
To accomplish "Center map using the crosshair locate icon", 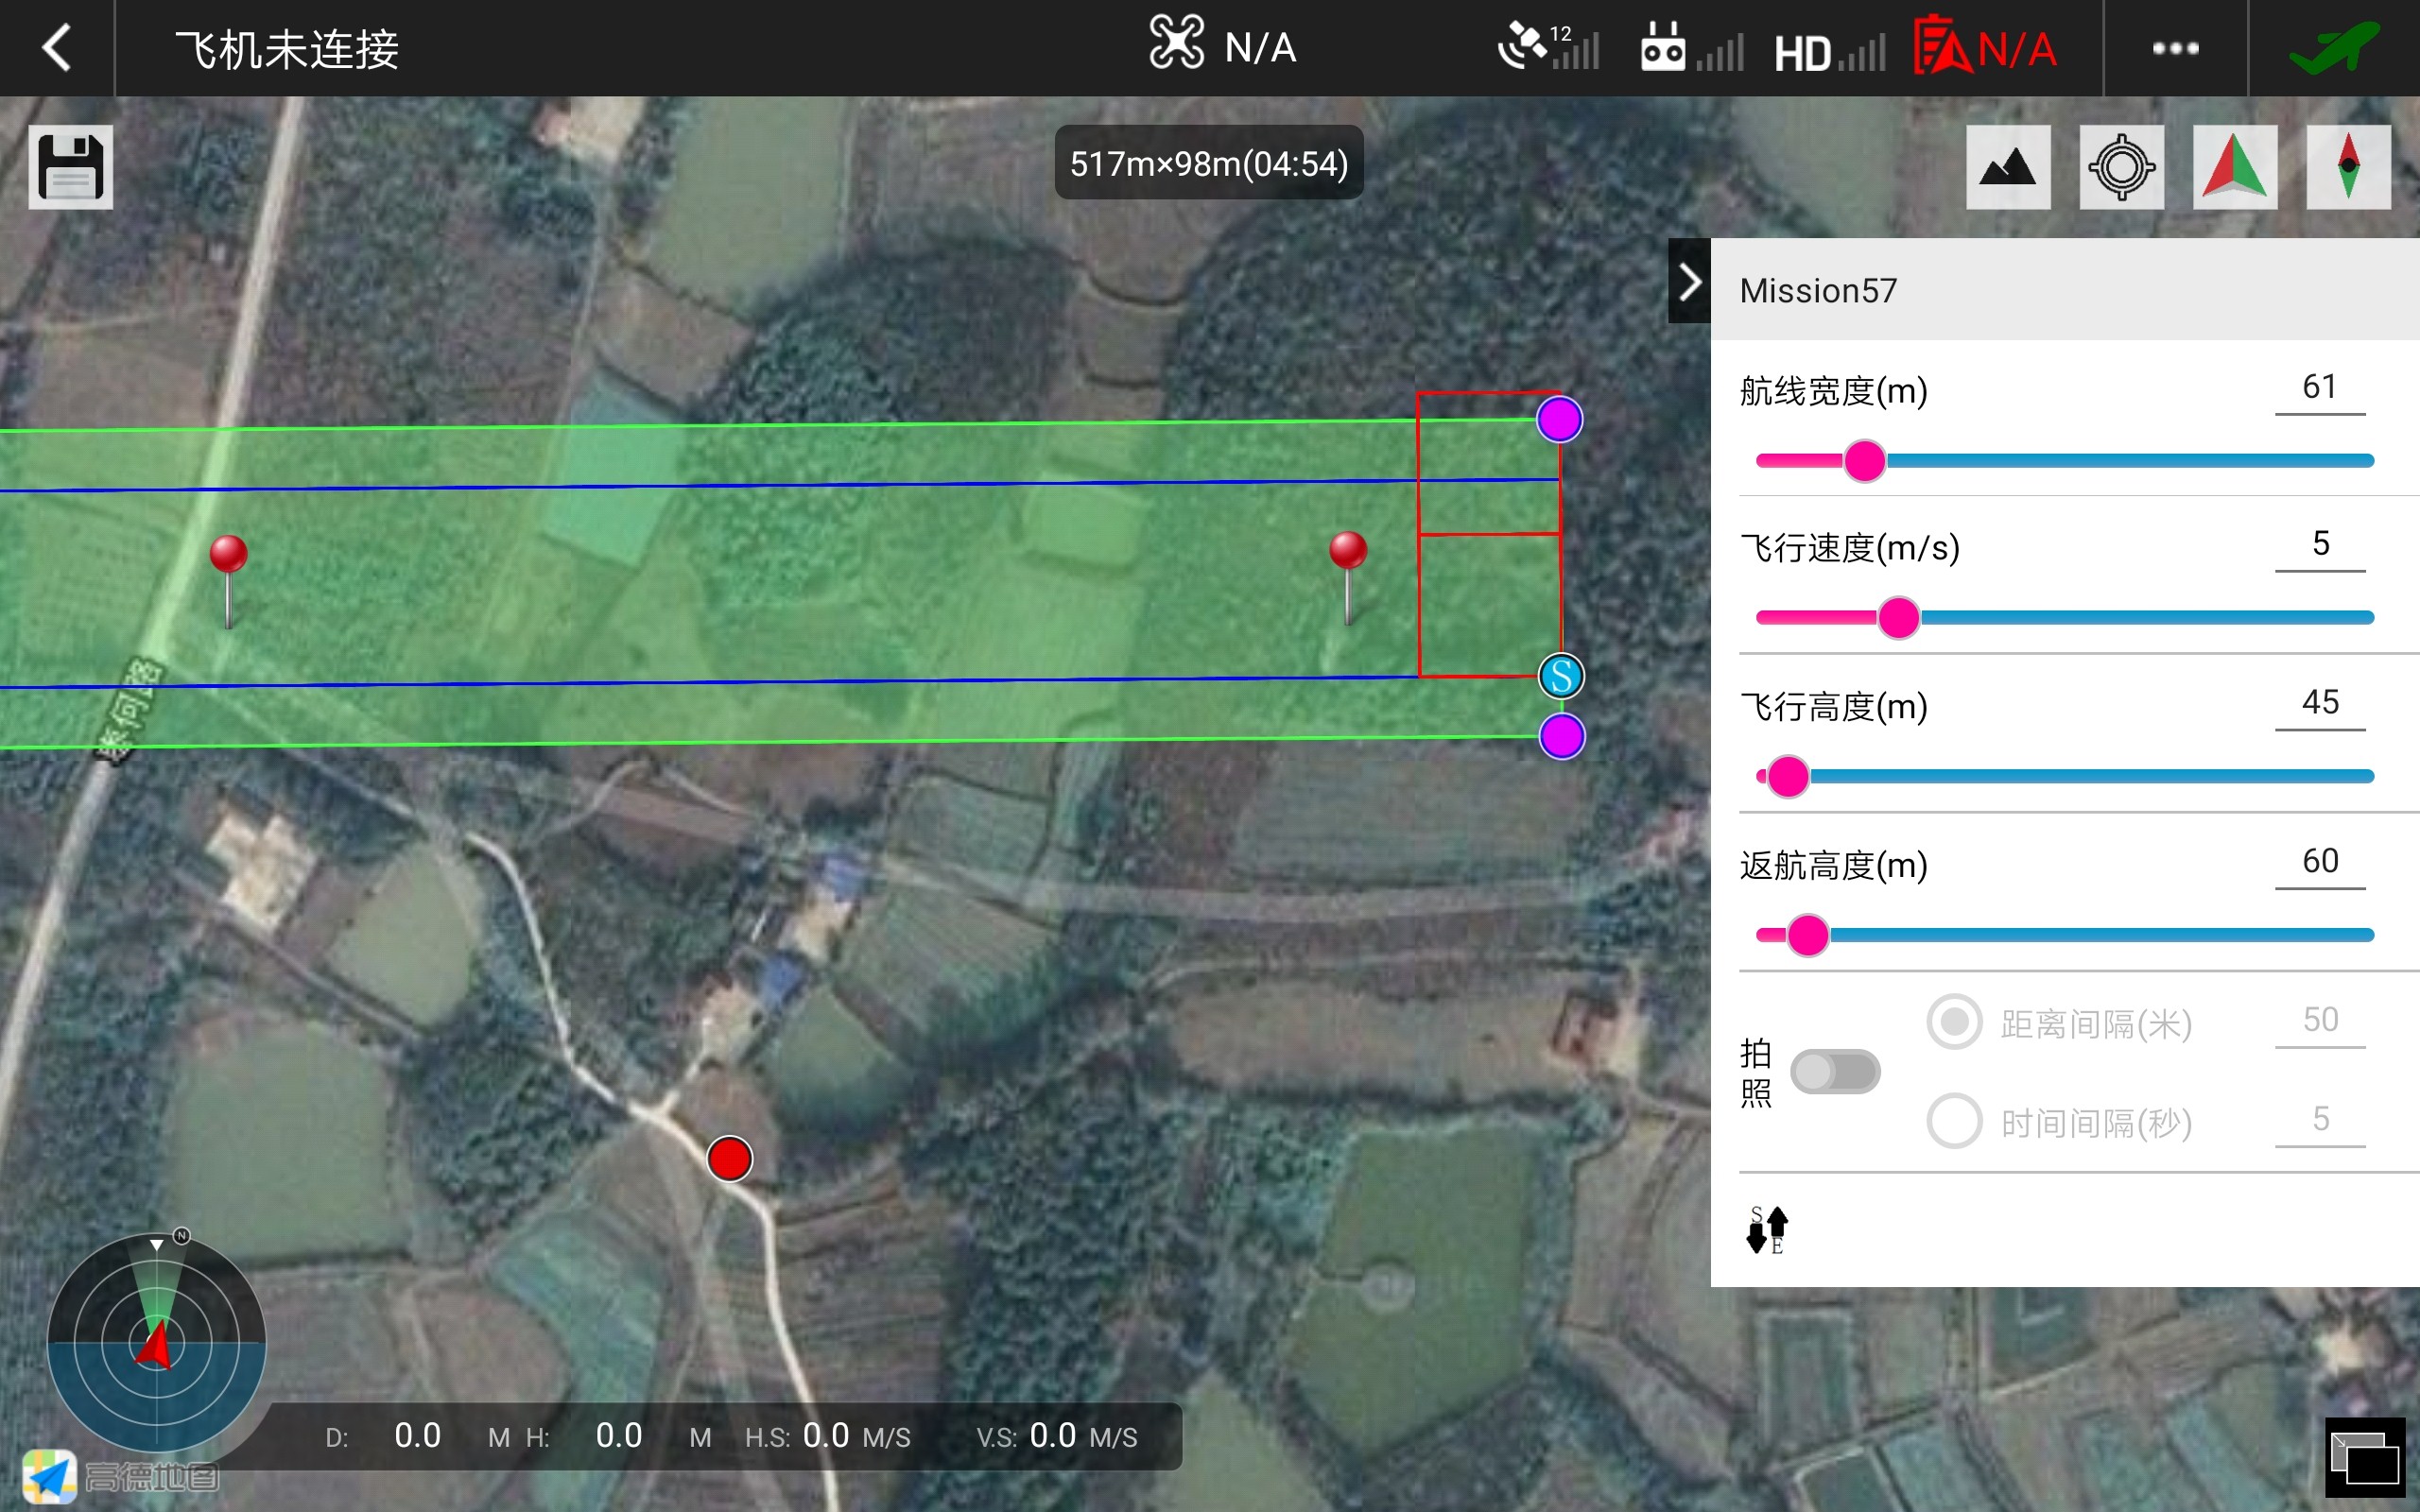I will 2121,167.
